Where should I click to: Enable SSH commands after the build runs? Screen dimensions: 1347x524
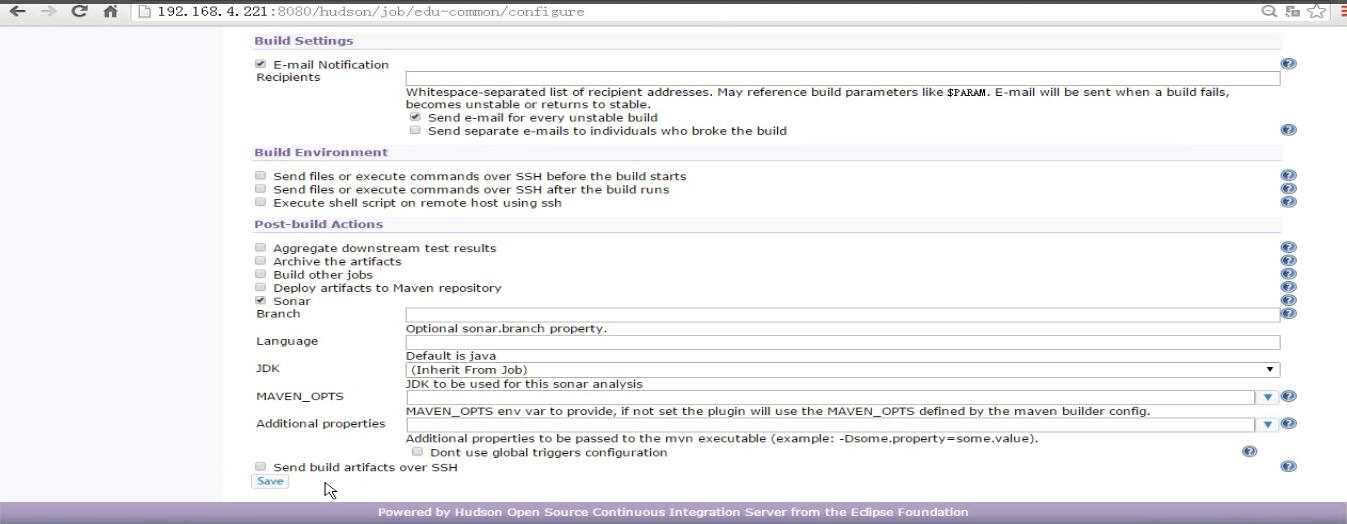(x=261, y=188)
